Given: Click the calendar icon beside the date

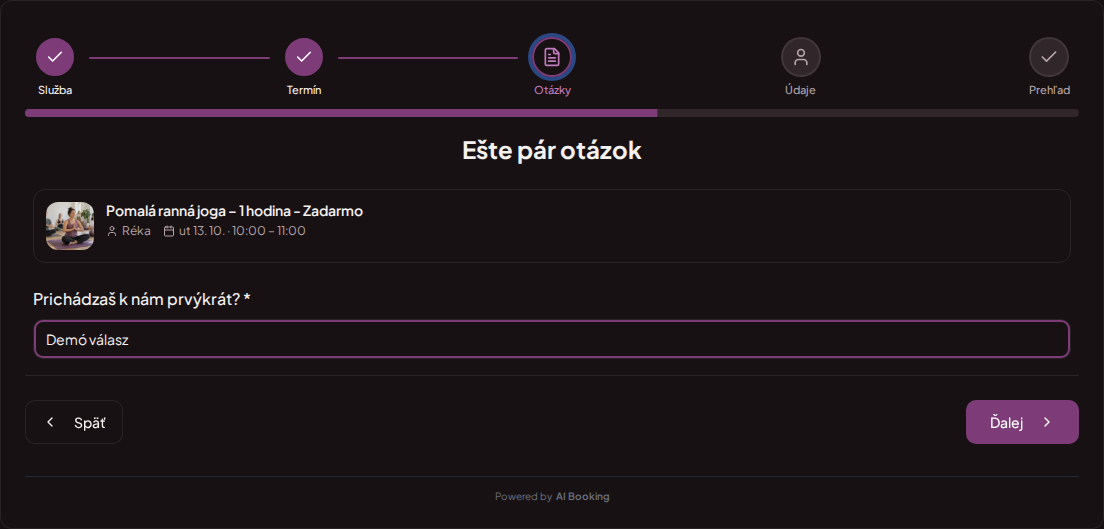Looking at the screenshot, I should click(169, 231).
